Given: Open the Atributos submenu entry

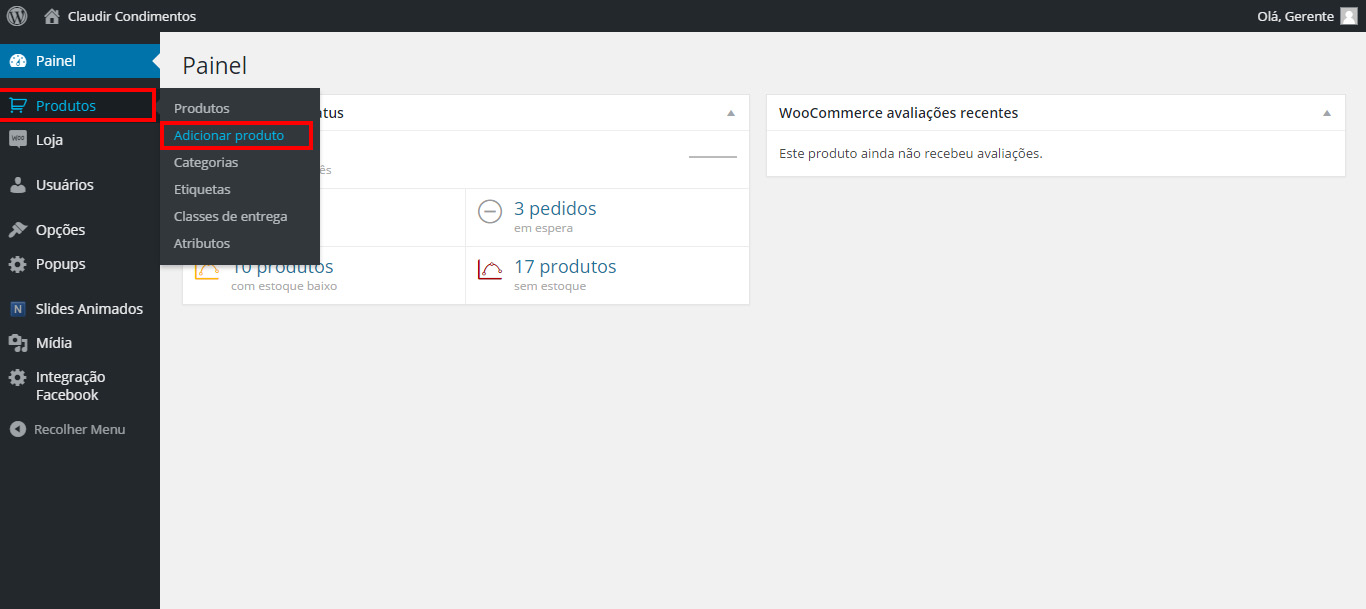Looking at the screenshot, I should 202,243.
